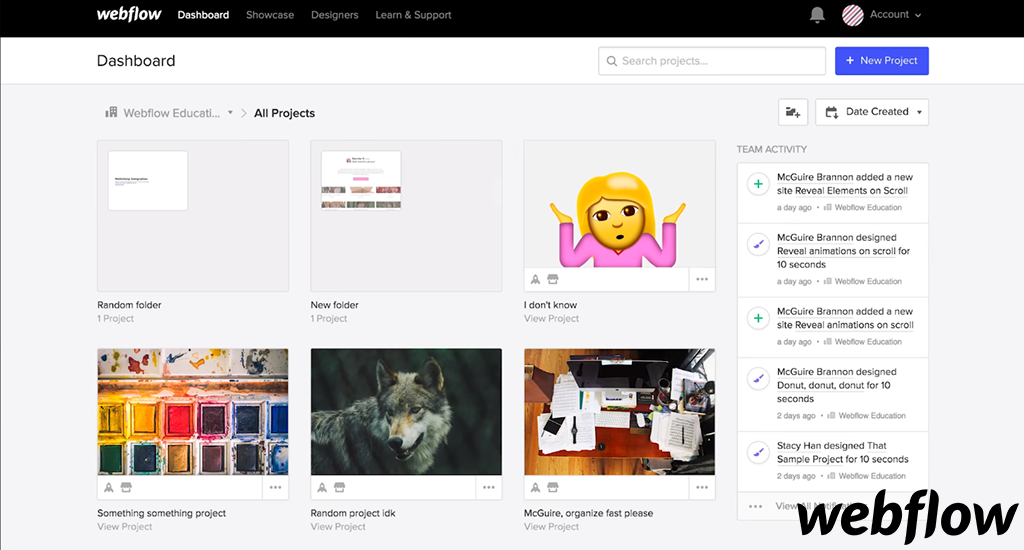Image resolution: width=1024 pixels, height=550 pixels.
Task: Click the Search projects input field
Action: point(712,61)
